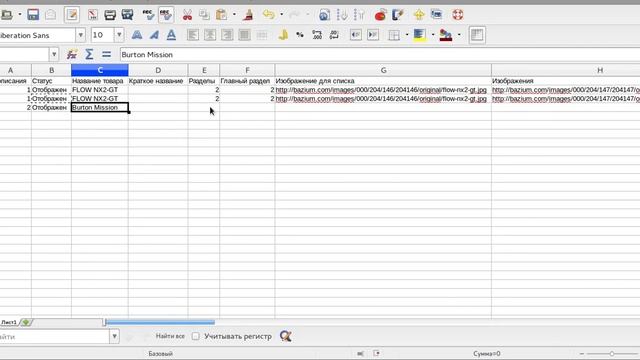Click the Paste clipboard icon
Viewport: 640px width, 360px height.
tap(221, 15)
